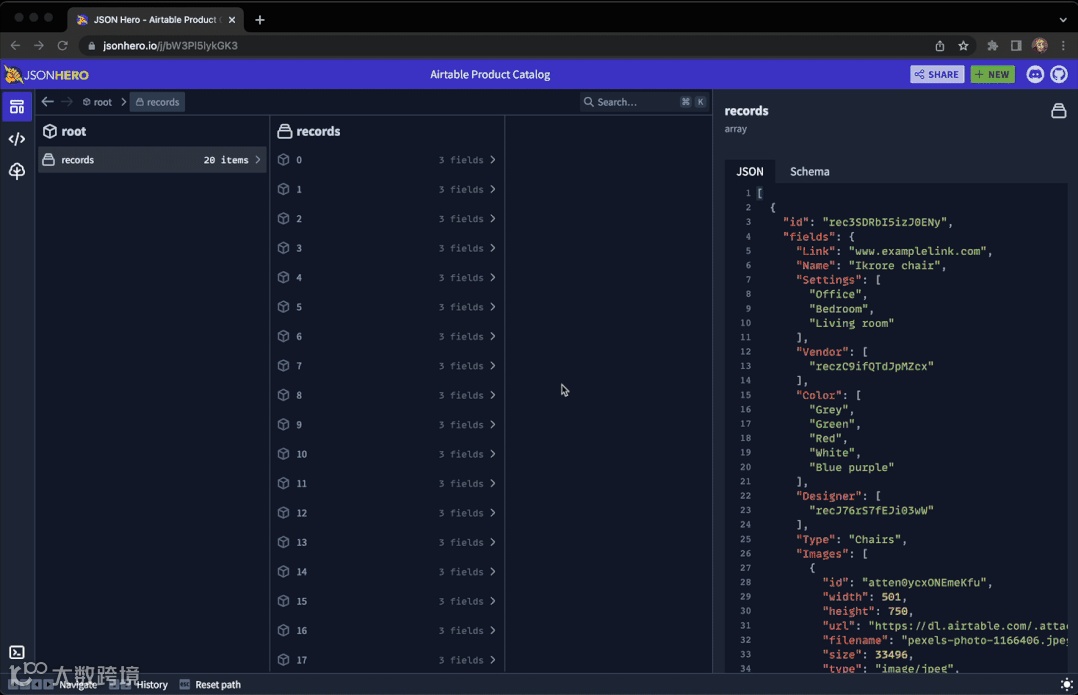Open the column view sidebar icon
The height and width of the screenshot is (695, 1078).
point(16,107)
